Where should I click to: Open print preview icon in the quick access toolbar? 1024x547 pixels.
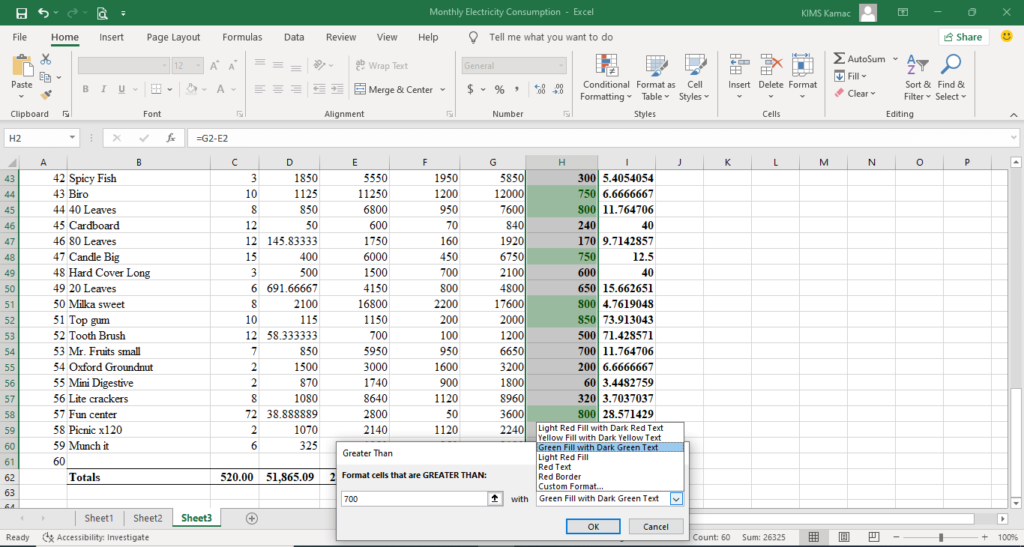pos(101,12)
